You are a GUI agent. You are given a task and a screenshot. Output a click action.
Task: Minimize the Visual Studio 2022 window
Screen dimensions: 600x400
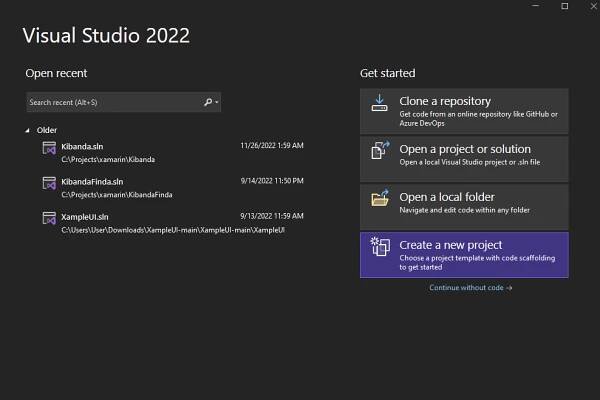coord(535,6)
